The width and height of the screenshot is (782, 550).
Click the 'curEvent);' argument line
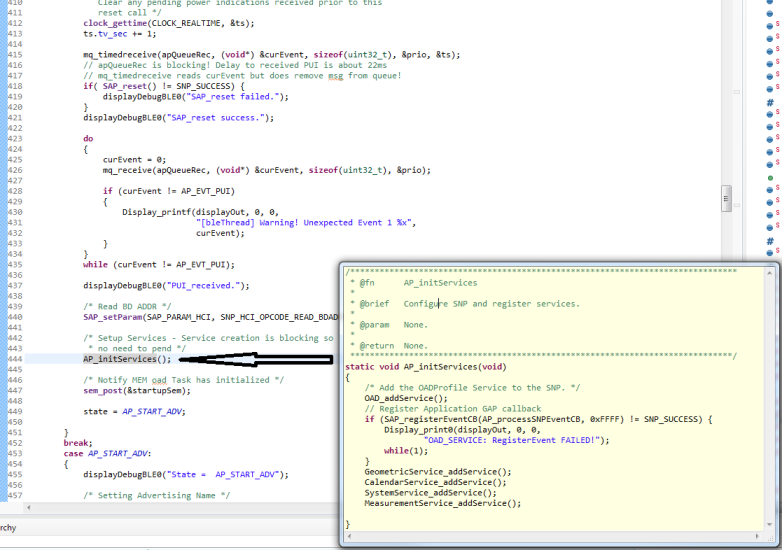(x=220, y=233)
